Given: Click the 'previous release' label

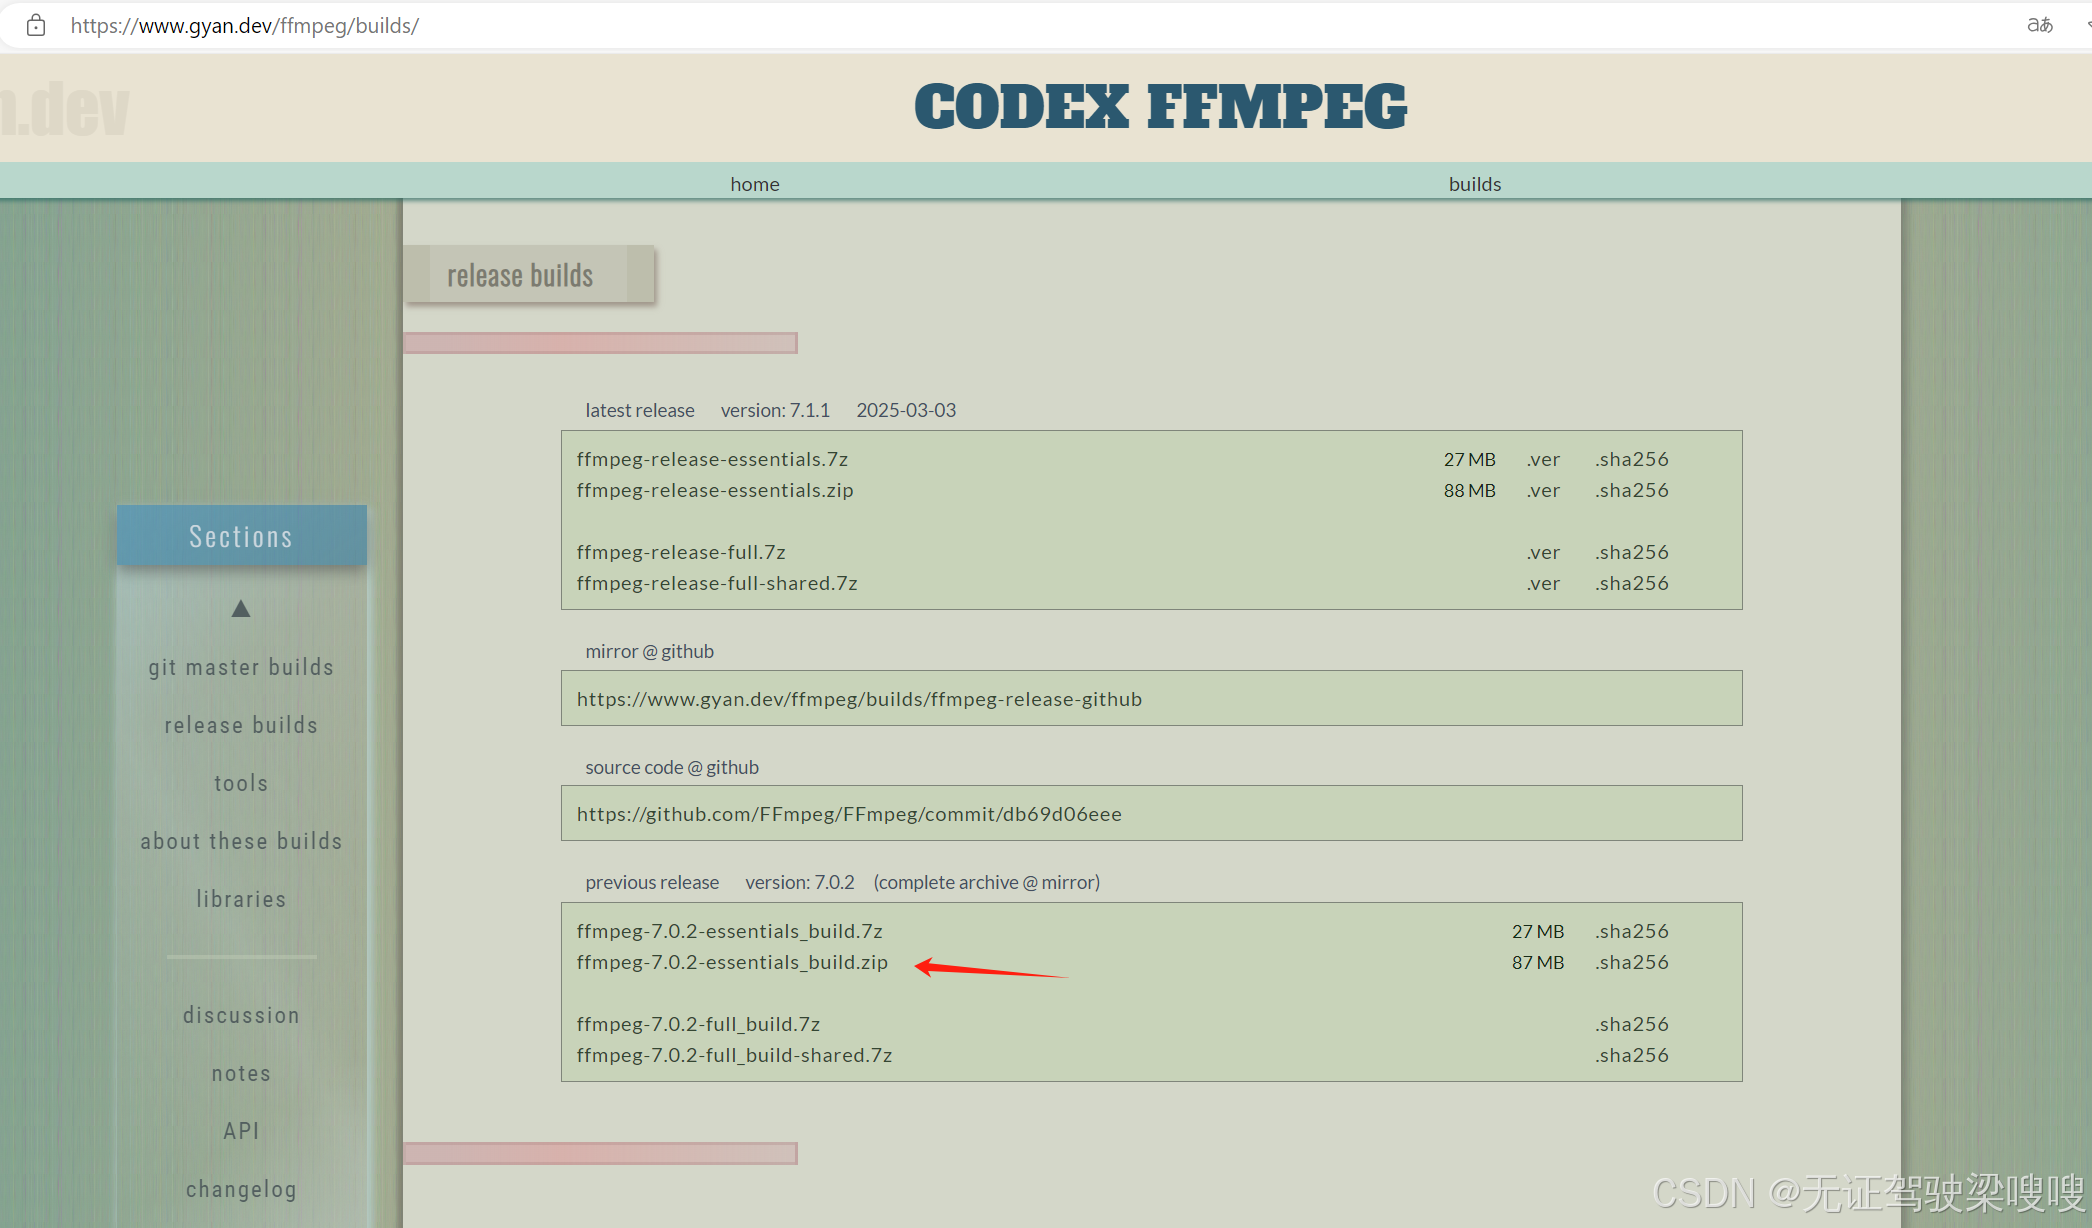Looking at the screenshot, I should [x=652, y=882].
